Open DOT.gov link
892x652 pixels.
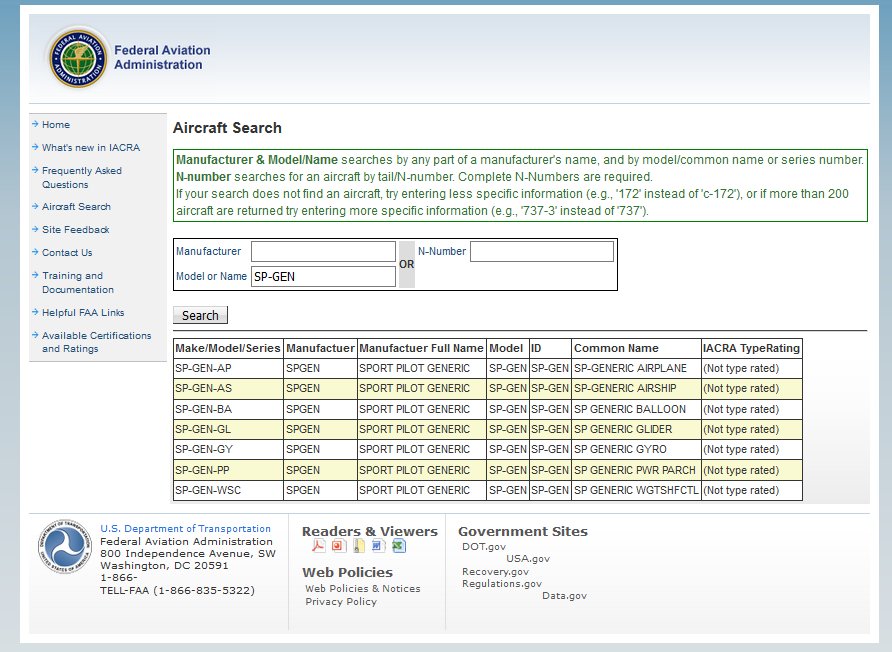(484, 547)
